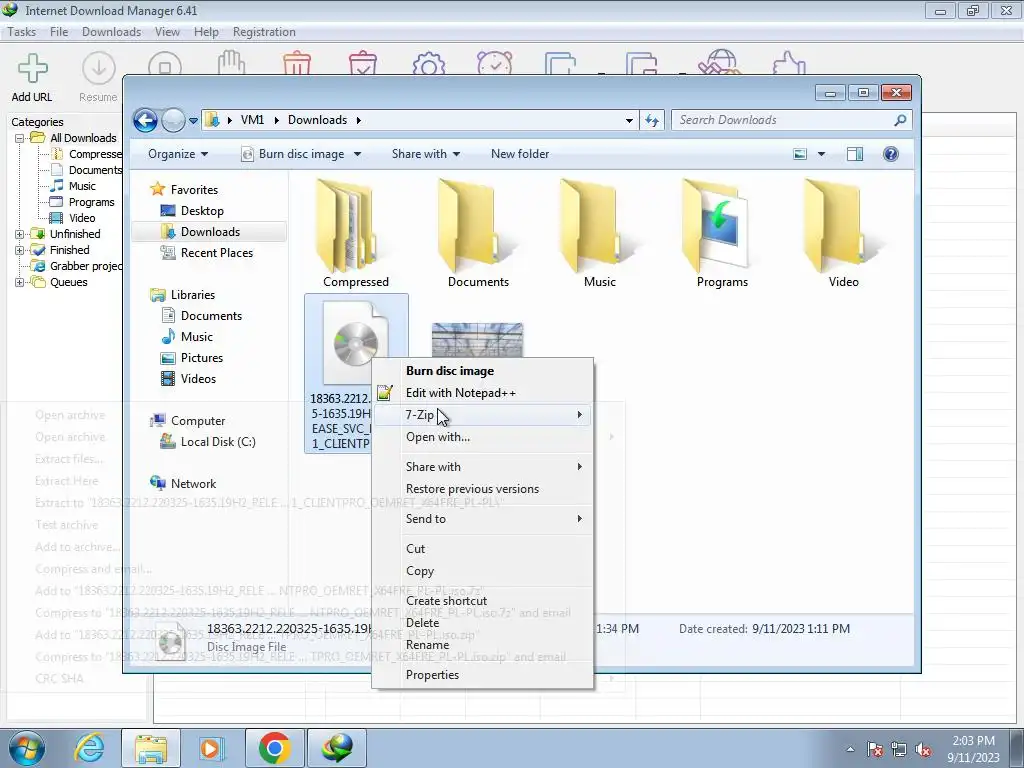Viewport: 1024px width, 768px height.
Task: Click the Delete Completed trash icon with checkmark
Action: click(362, 64)
